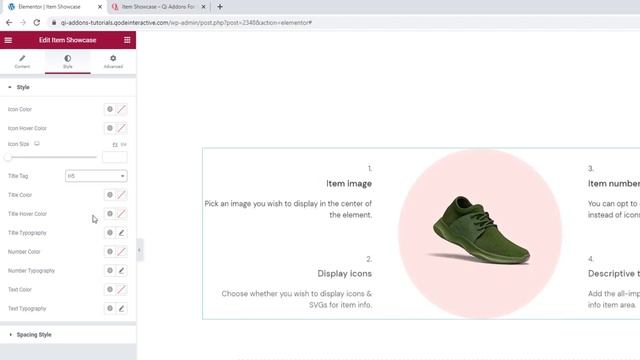This screenshot has width=640, height=360.
Task: Click the 'Icon Size' label
Action: pyautogui.click(x=18, y=144)
